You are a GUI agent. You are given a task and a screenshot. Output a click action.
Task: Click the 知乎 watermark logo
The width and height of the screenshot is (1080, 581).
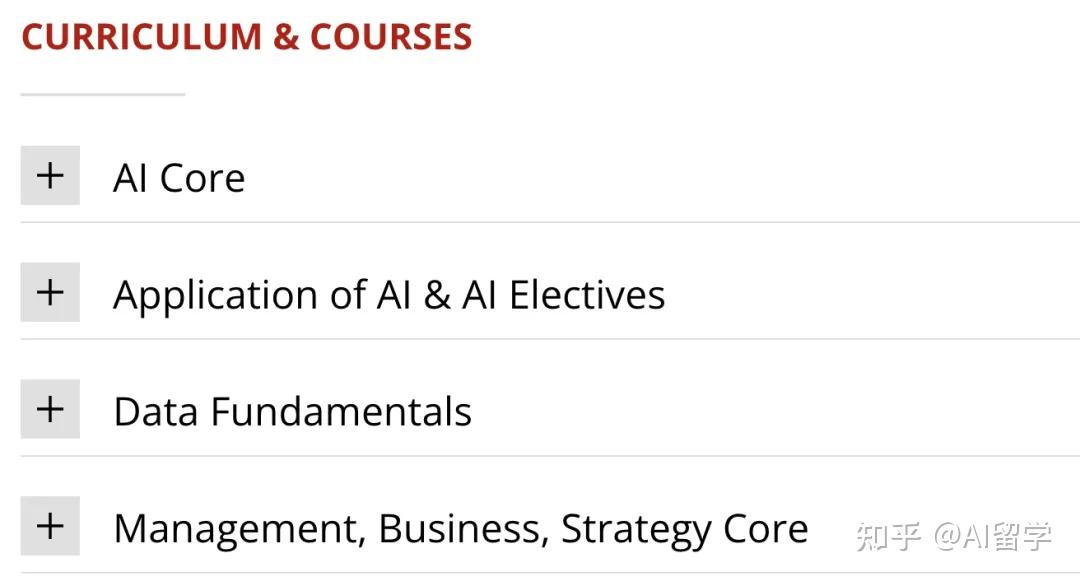tap(888, 535)
